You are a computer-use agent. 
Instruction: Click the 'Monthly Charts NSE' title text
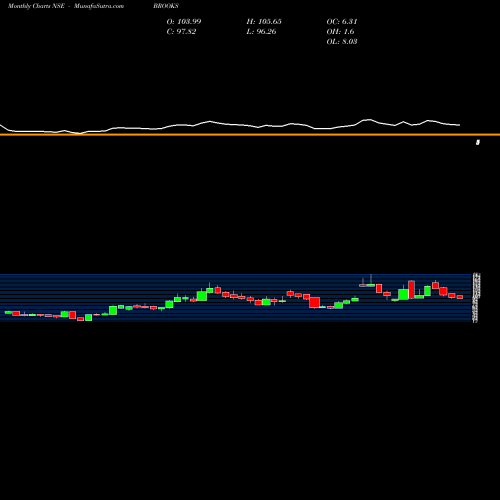(x=36, y=6)
